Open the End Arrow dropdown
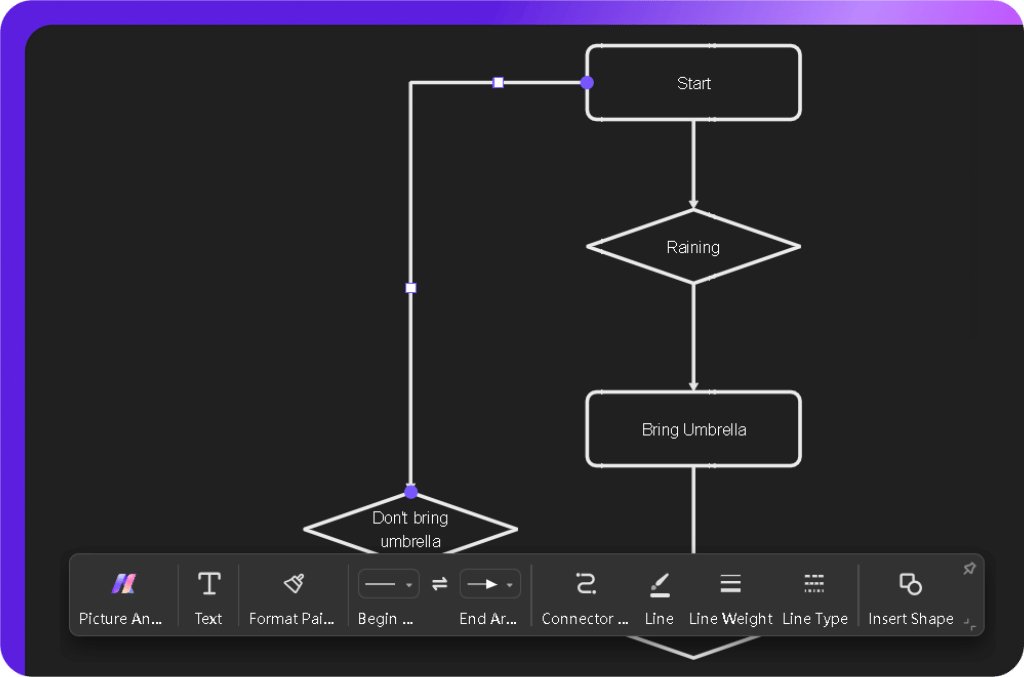Image resolution: width=1024 pixels, height=677 pixels. 510,583
